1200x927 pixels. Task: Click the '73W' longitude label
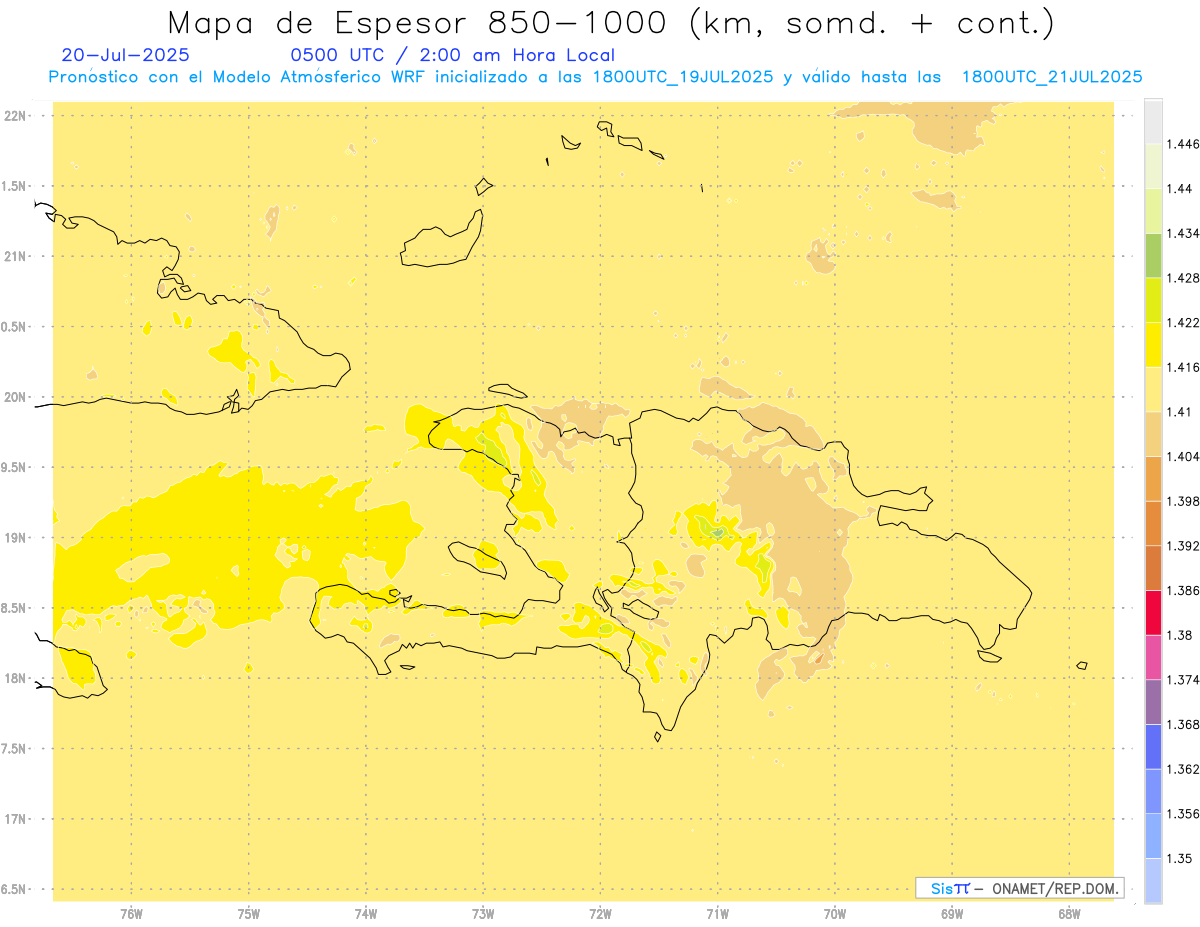pyautogui.click(x=483, y=914)
